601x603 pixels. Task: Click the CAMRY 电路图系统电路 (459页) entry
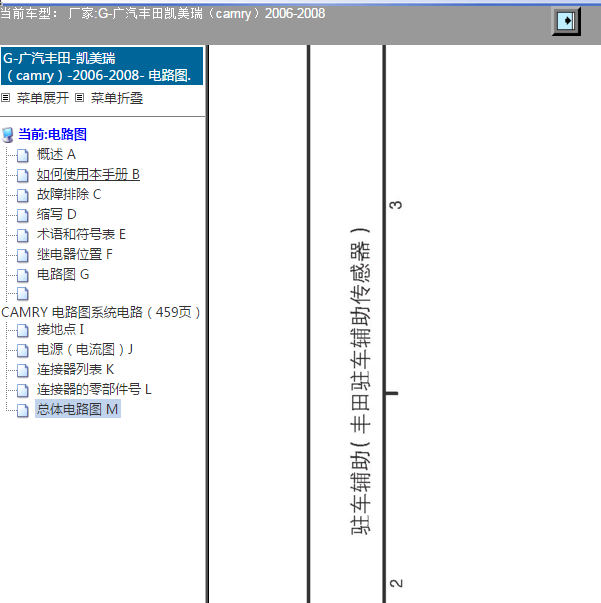pos(101,312)
